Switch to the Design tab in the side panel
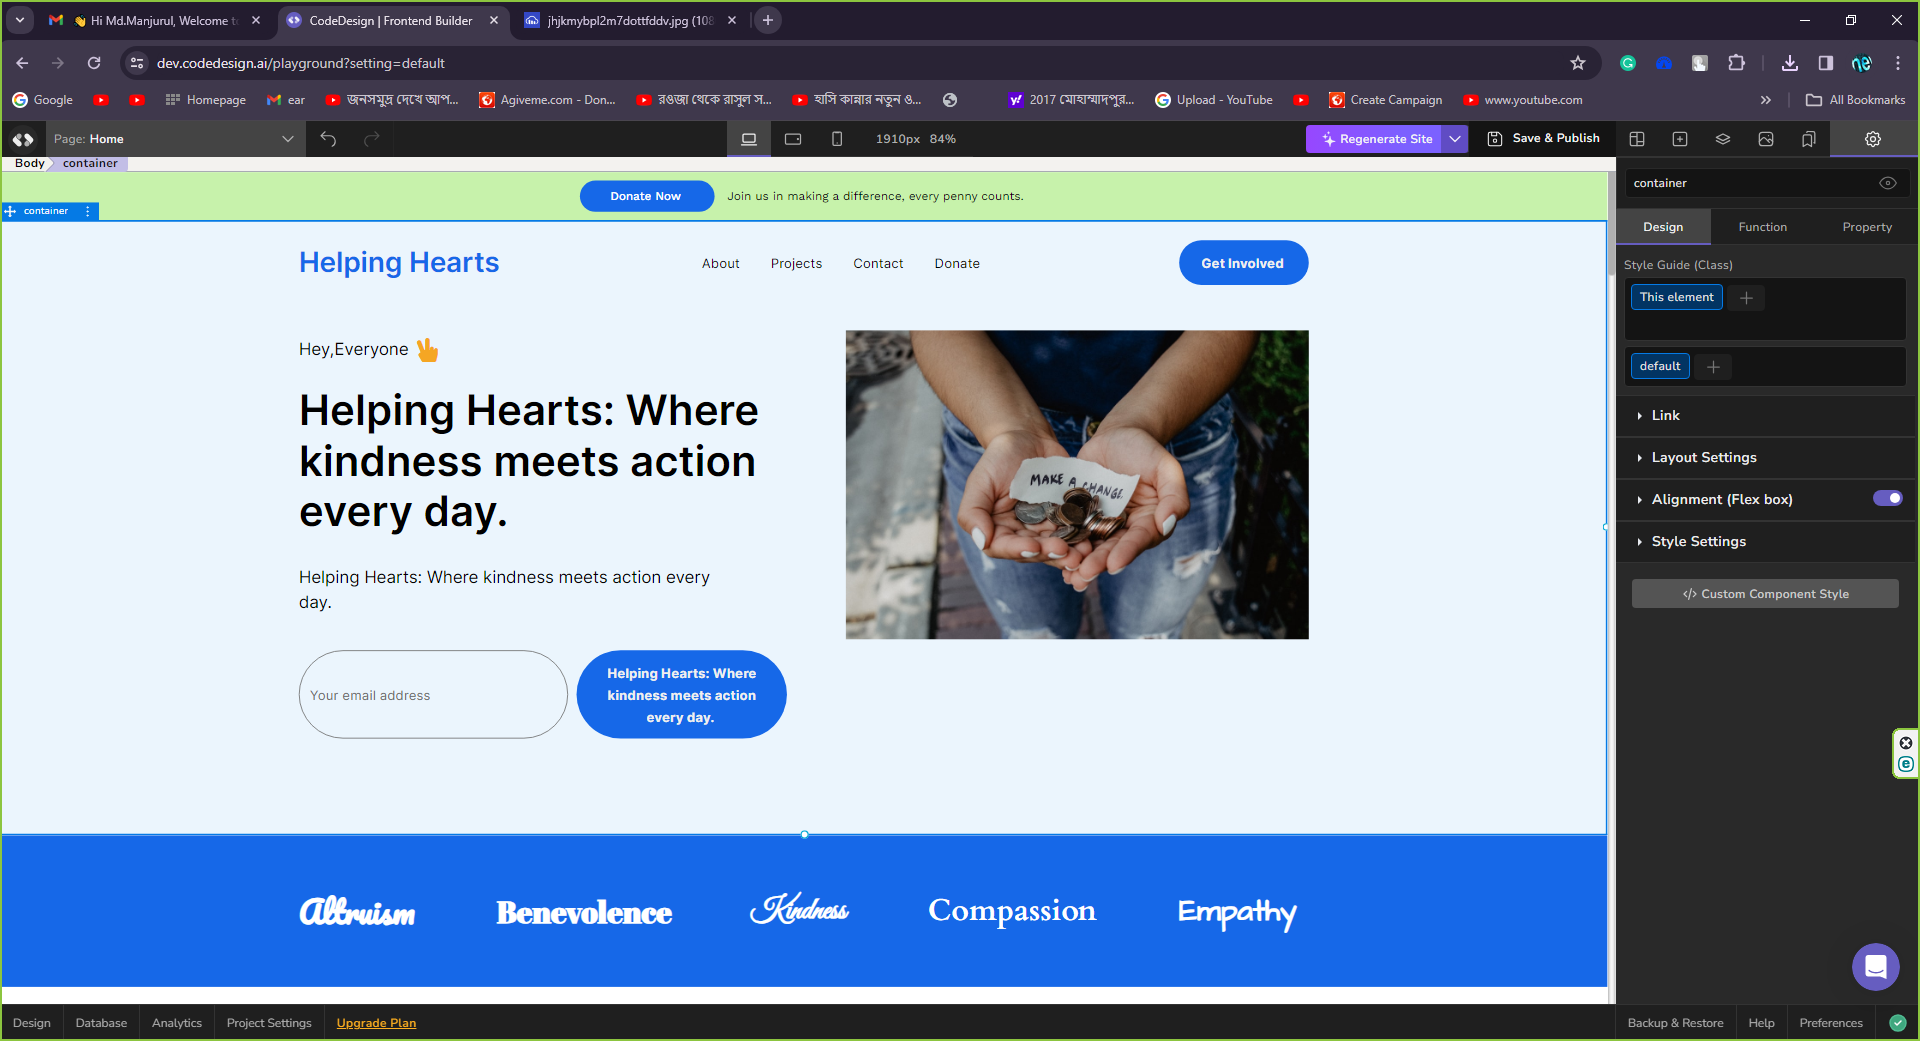Screen dimensions: 1920x1041 pyautogui.click(x=1663, y=227)
